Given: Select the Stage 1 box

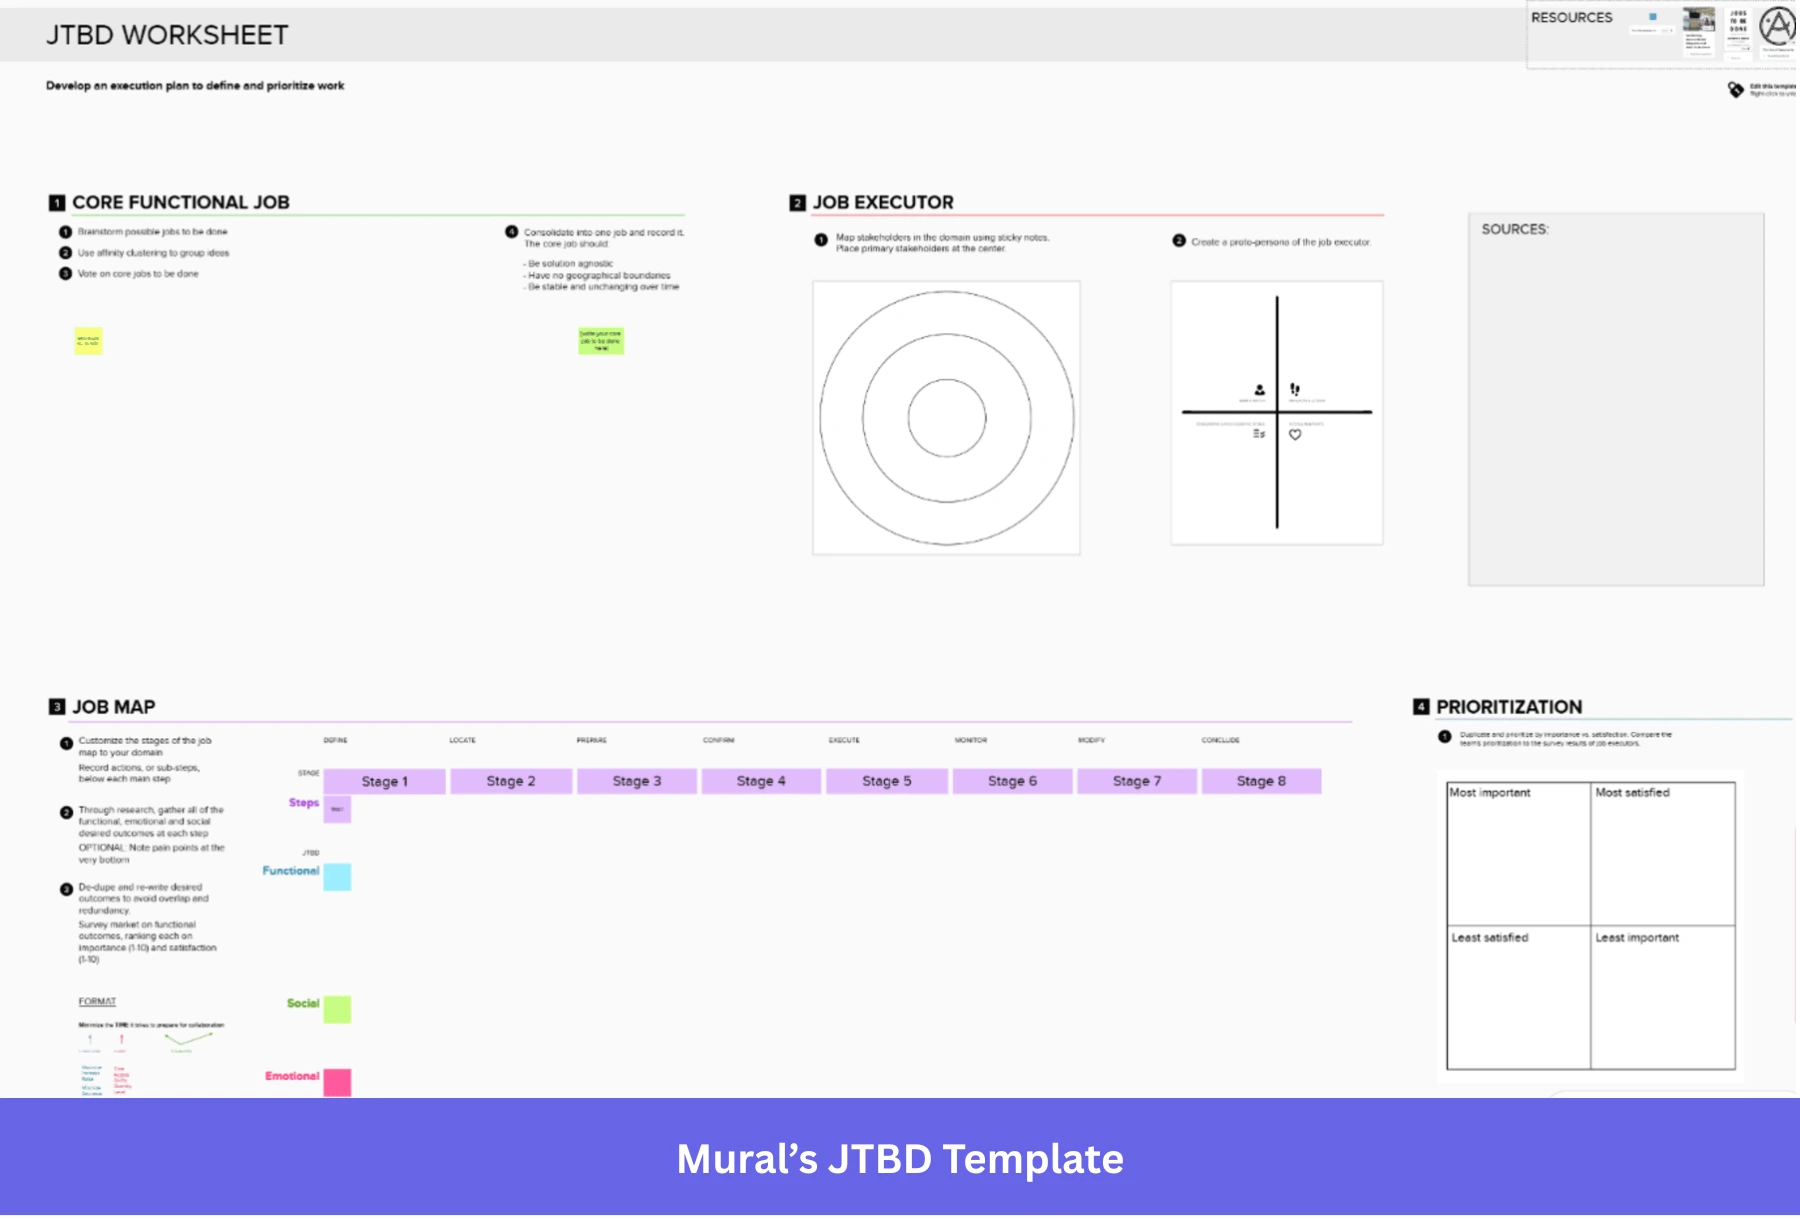Looking at the screenshot, I should [x=384, y=781].
